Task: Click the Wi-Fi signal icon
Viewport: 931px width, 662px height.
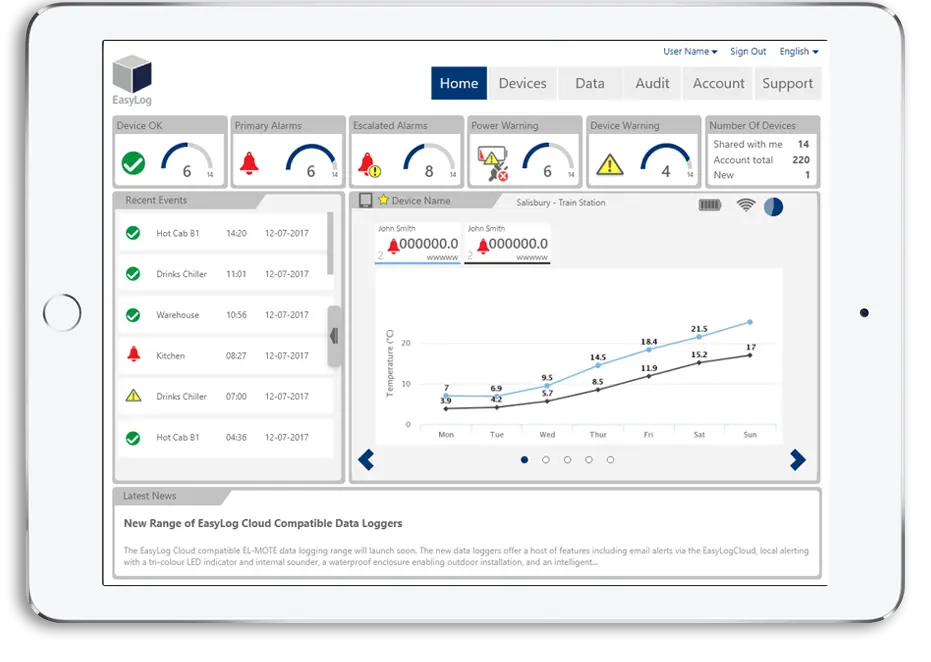Action: [745, 205]
